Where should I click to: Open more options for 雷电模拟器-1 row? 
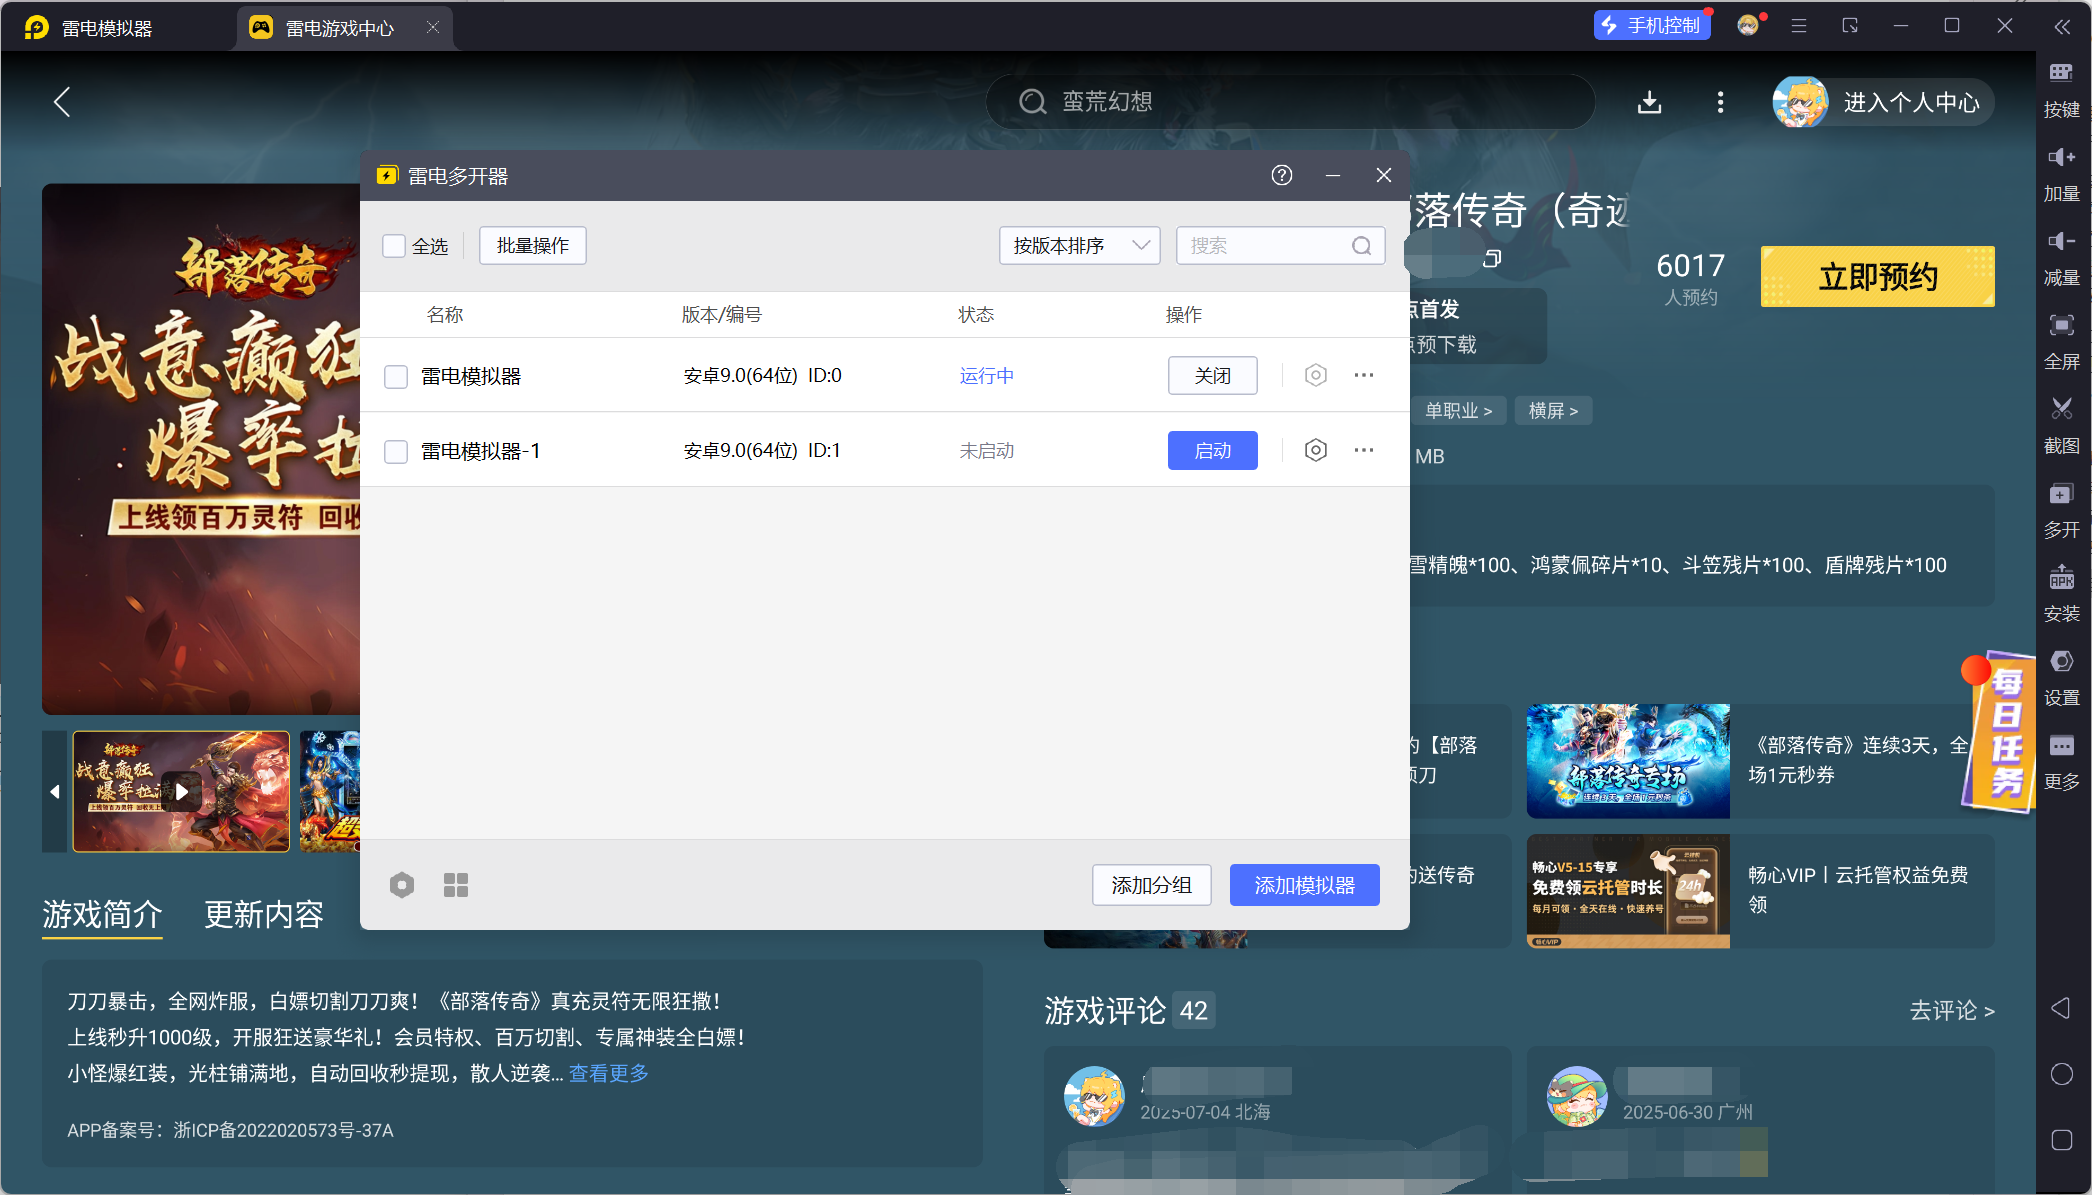(1363, 450)
